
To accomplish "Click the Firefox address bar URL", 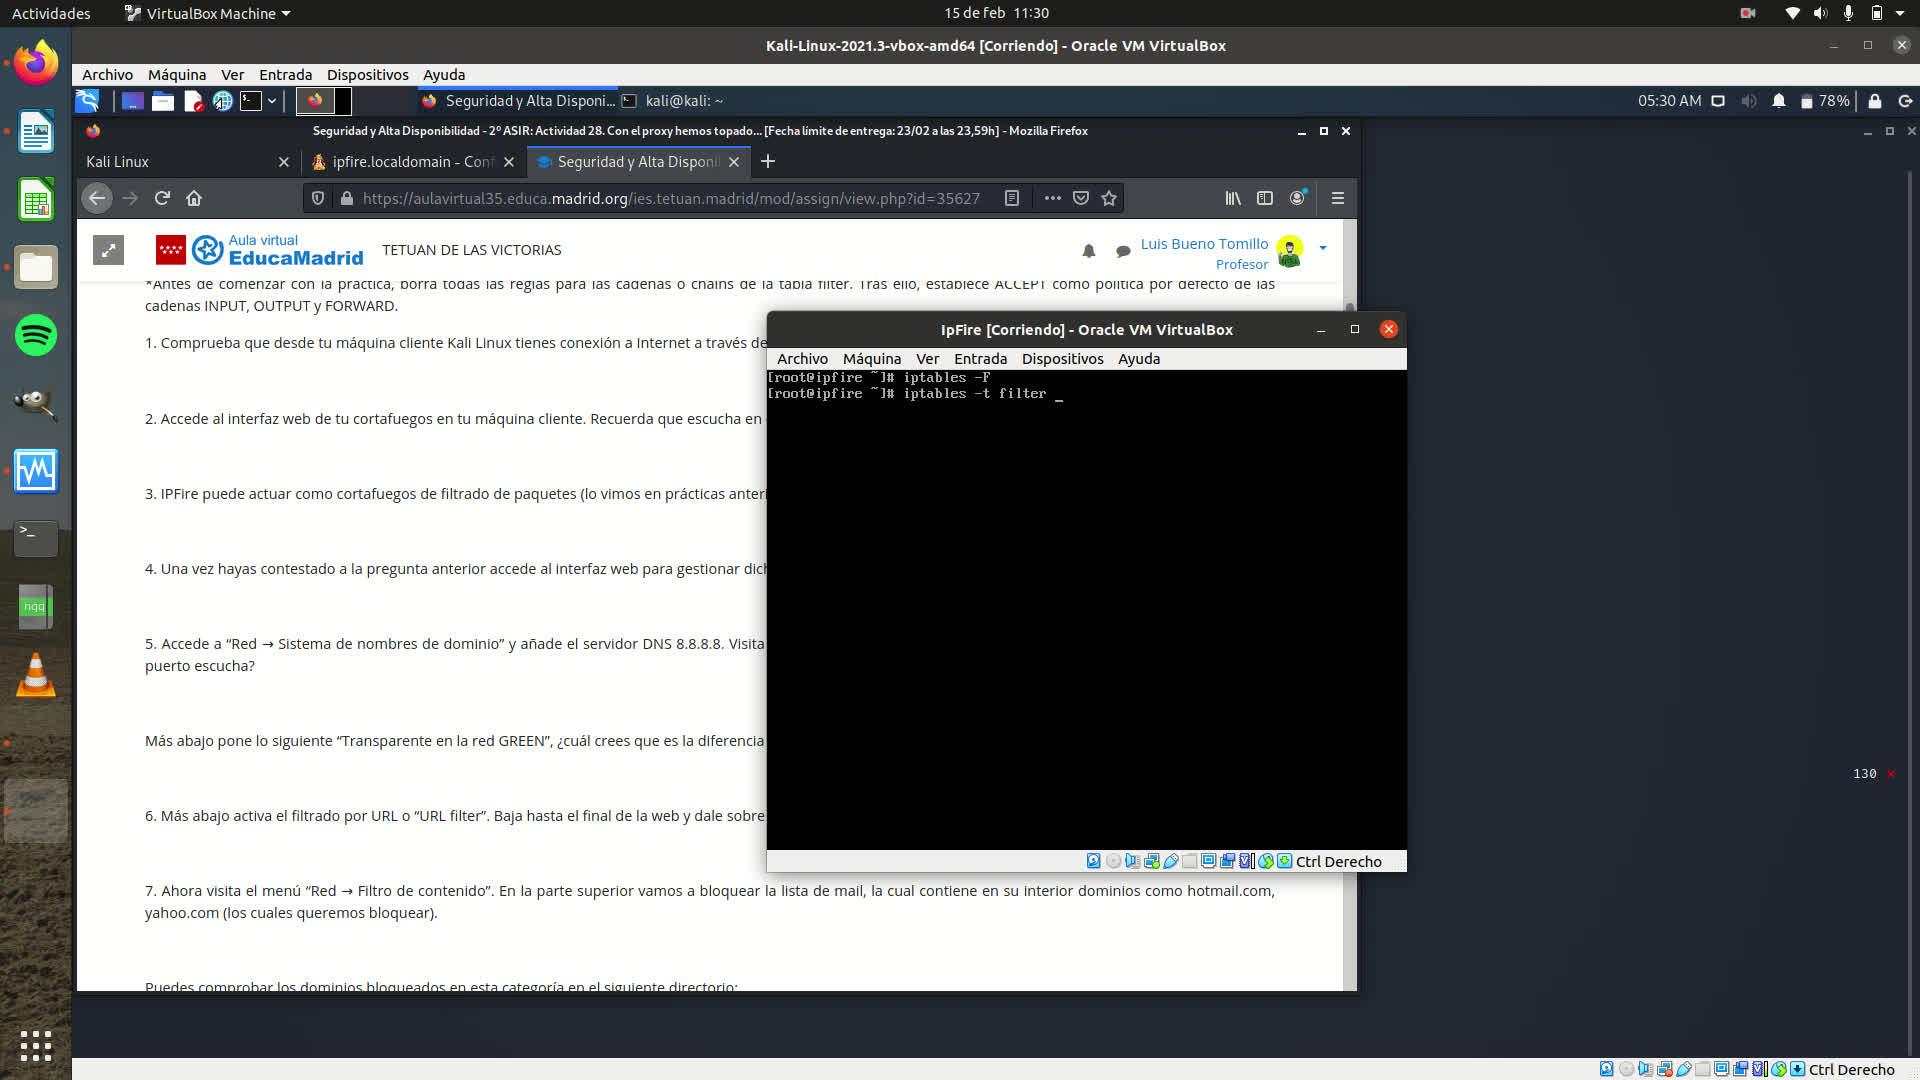I will 670,198.
